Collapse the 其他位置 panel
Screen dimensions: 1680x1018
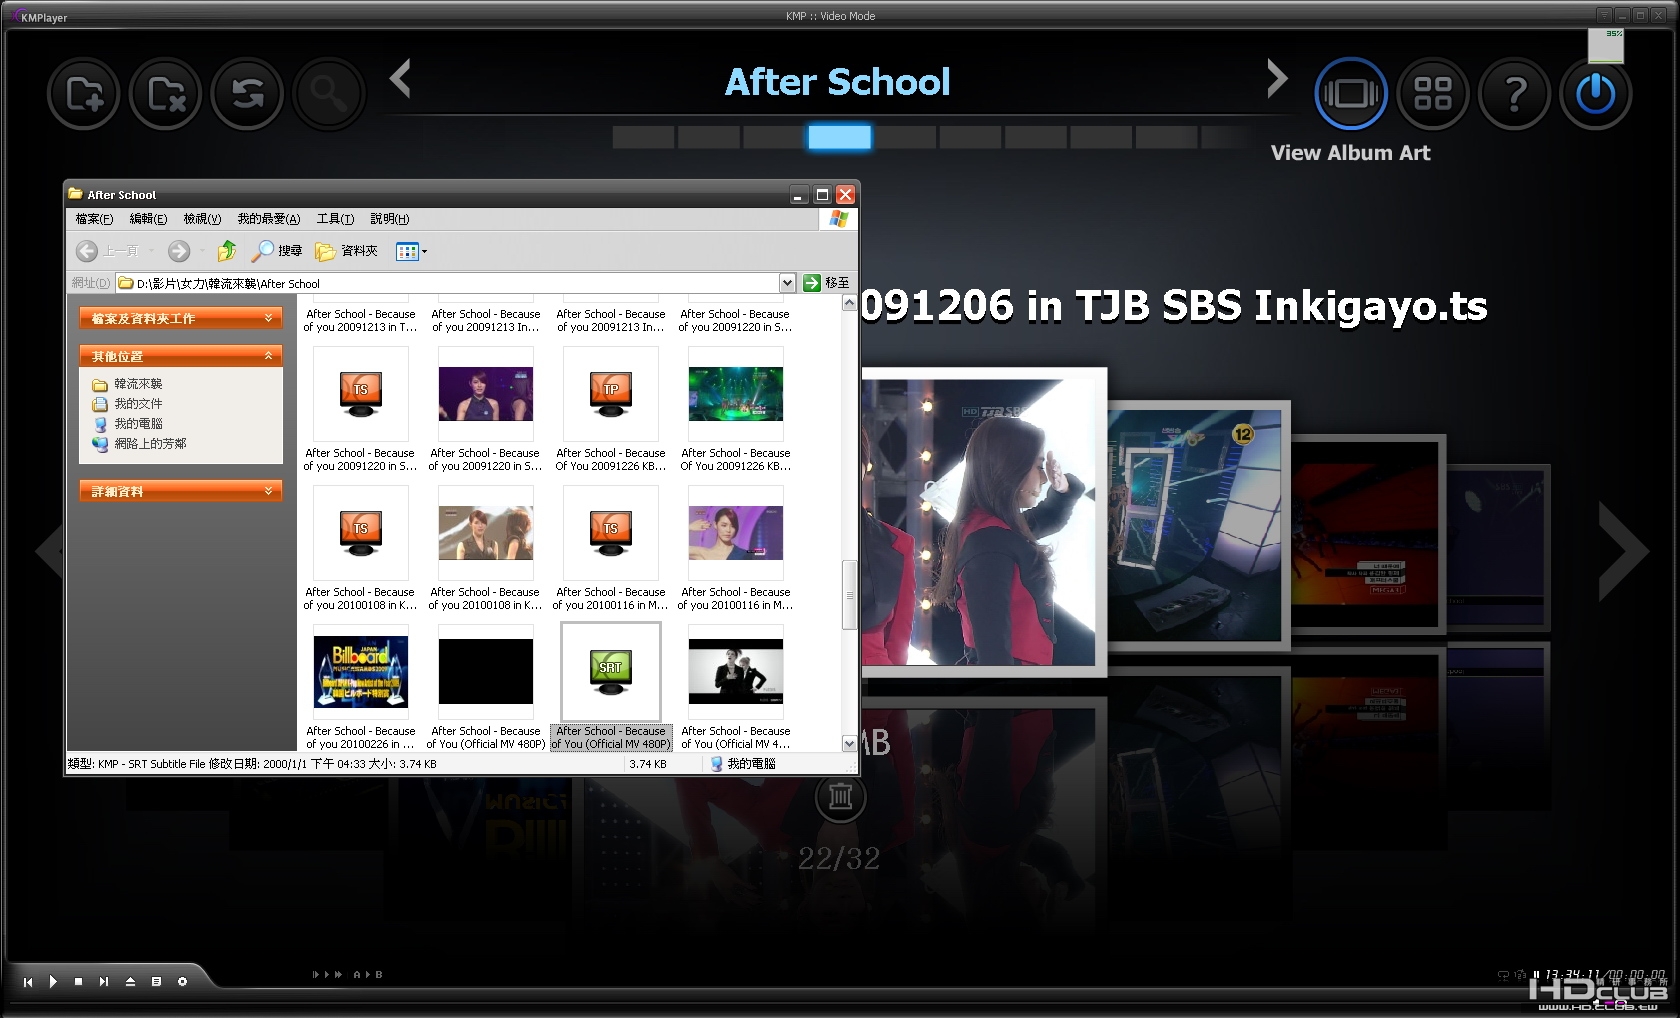point(268,356)
